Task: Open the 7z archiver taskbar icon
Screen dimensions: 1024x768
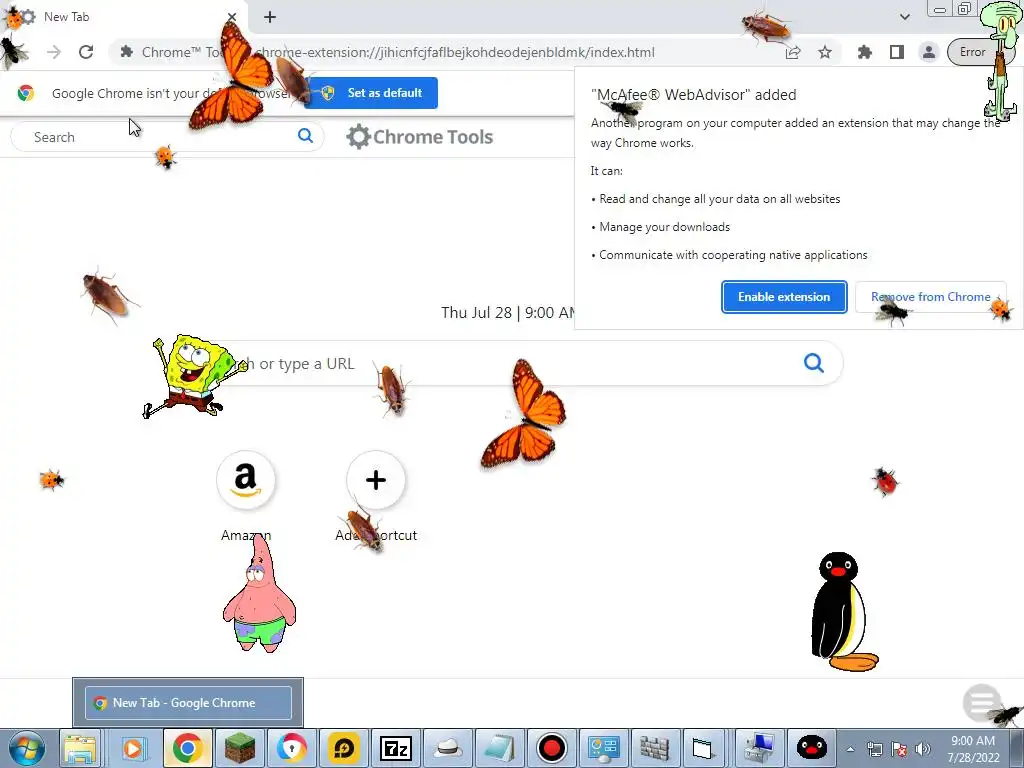Action: point(396,748)
